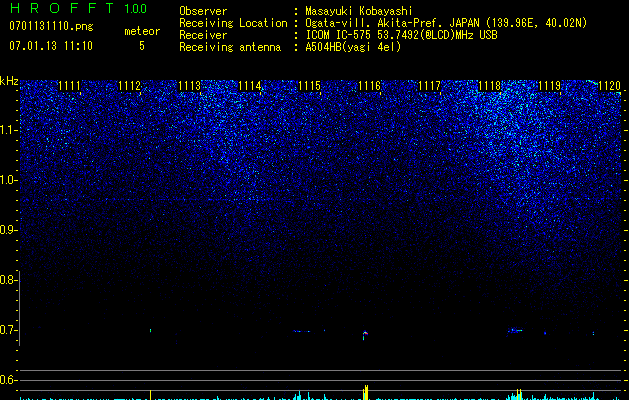
Task: Click the Receiving antenna label
Action: (x=230, y=47)
